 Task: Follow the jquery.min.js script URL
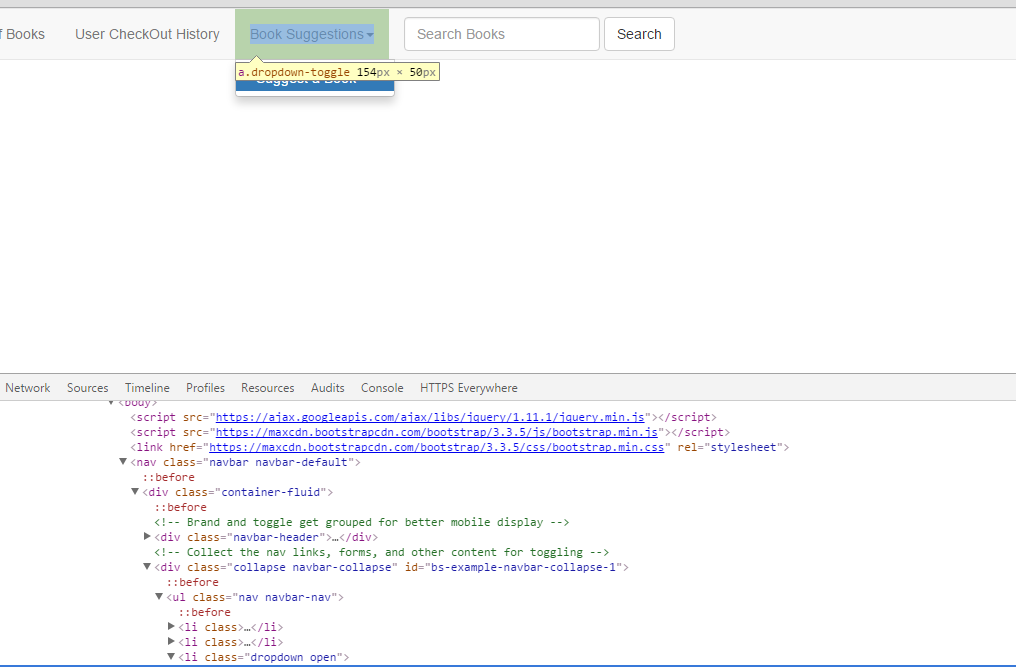[430, 417]
